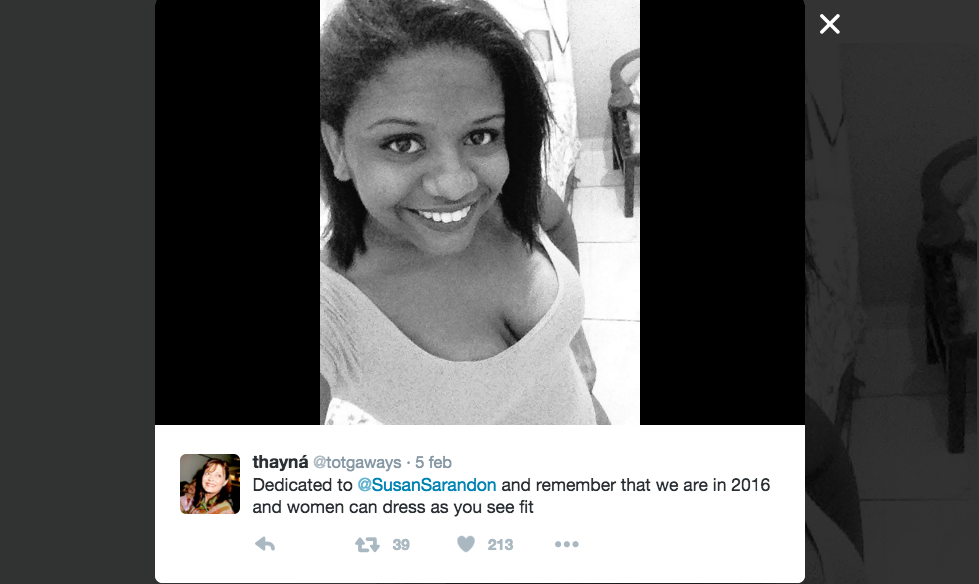Screen dimensions: 979x584
Task: Click the display name thayná
Action: coord(280,462)
